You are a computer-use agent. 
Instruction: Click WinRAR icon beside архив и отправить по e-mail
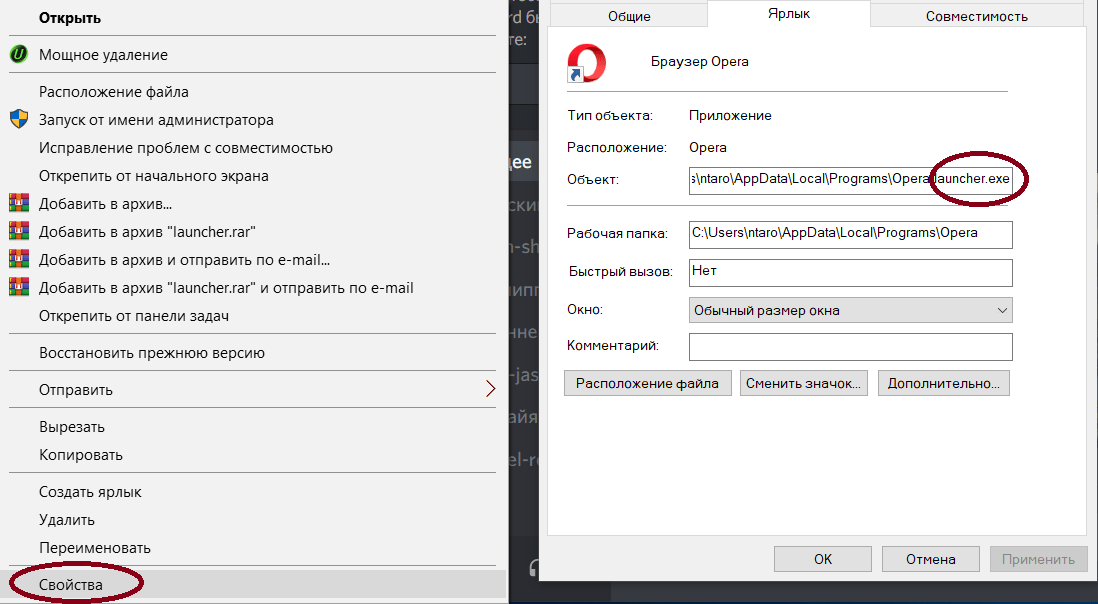click(x=18, y=260)
